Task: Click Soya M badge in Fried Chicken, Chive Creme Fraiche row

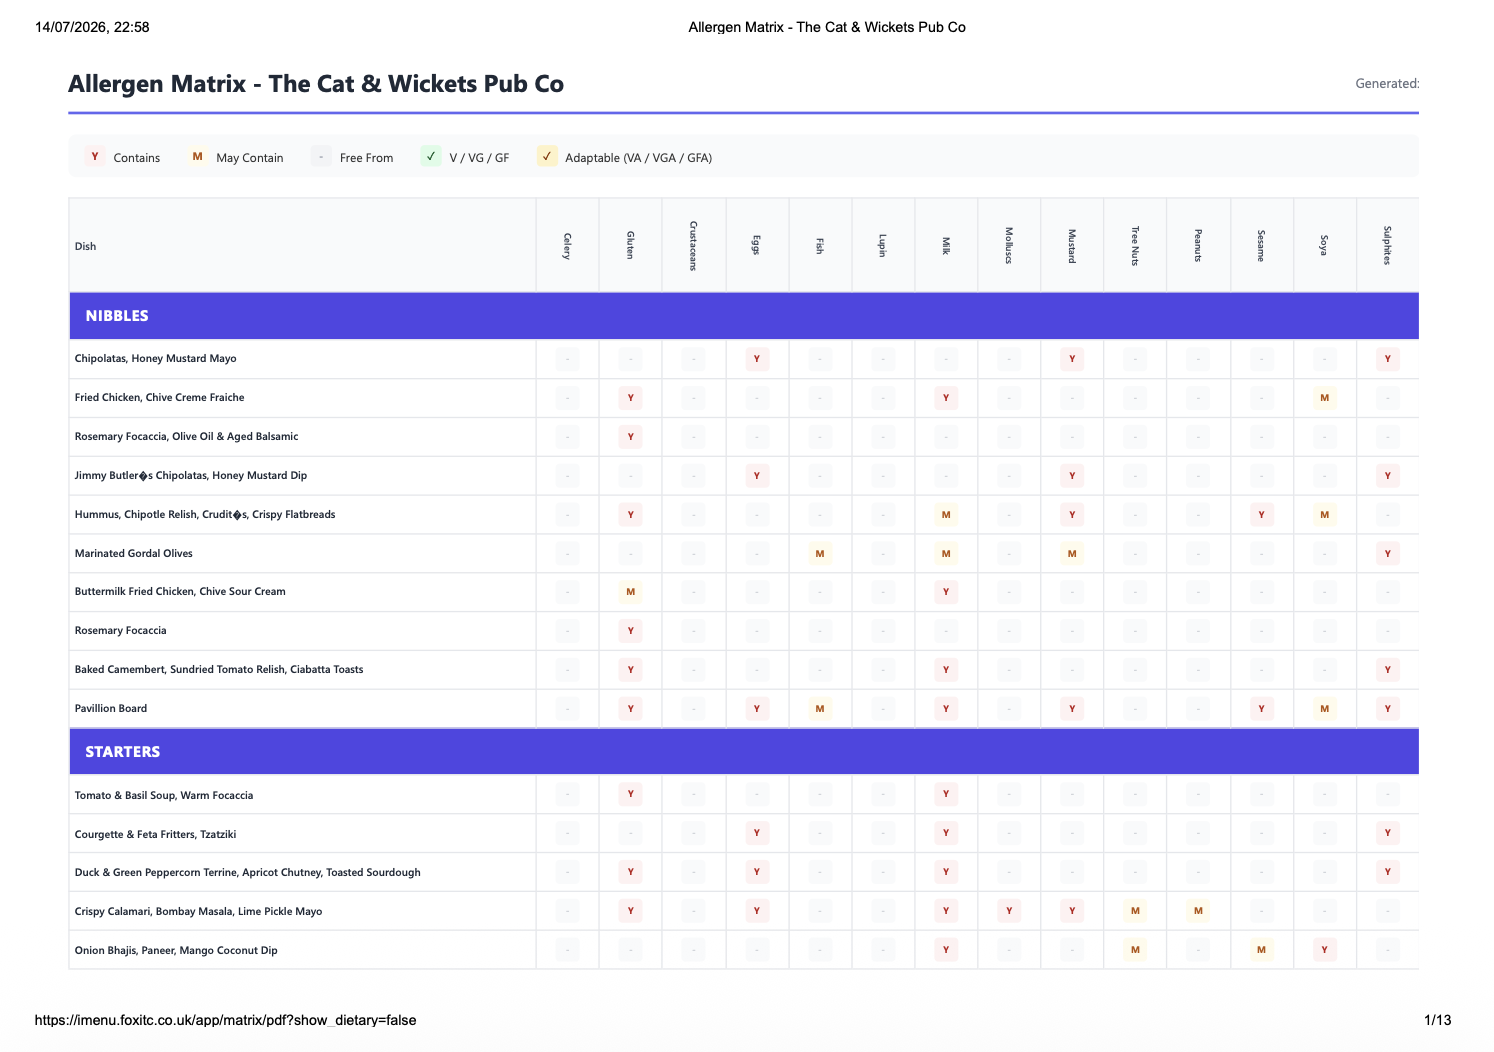Action: 1325,398
